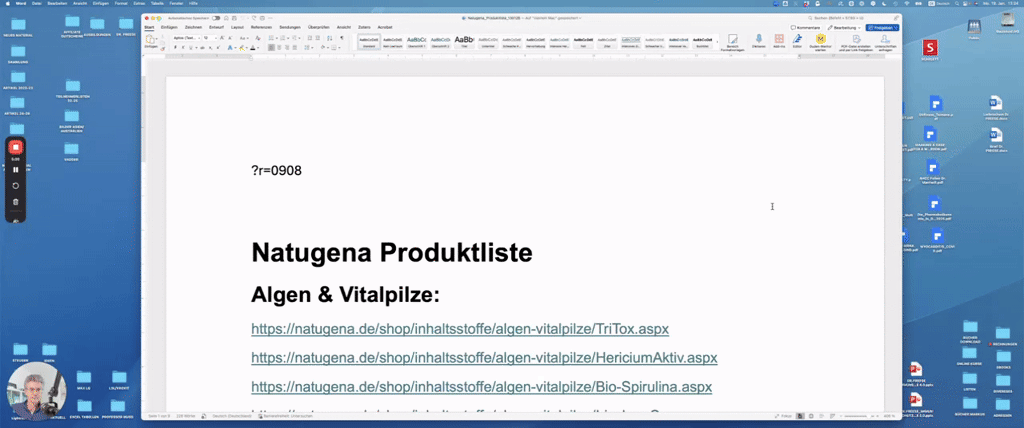Create PDF and share via link
Viewport: 1024px width, 428px height.
click(856, 43)
